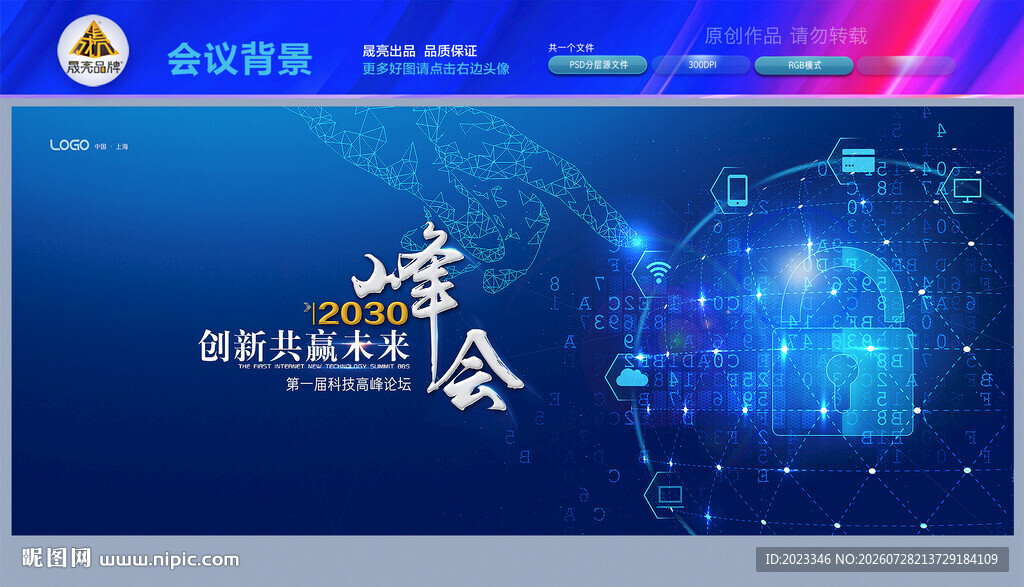The image size is (1024, 587).
Task: Click the LOGO 中国·上海 placeholder
Action: click(89, 145)
